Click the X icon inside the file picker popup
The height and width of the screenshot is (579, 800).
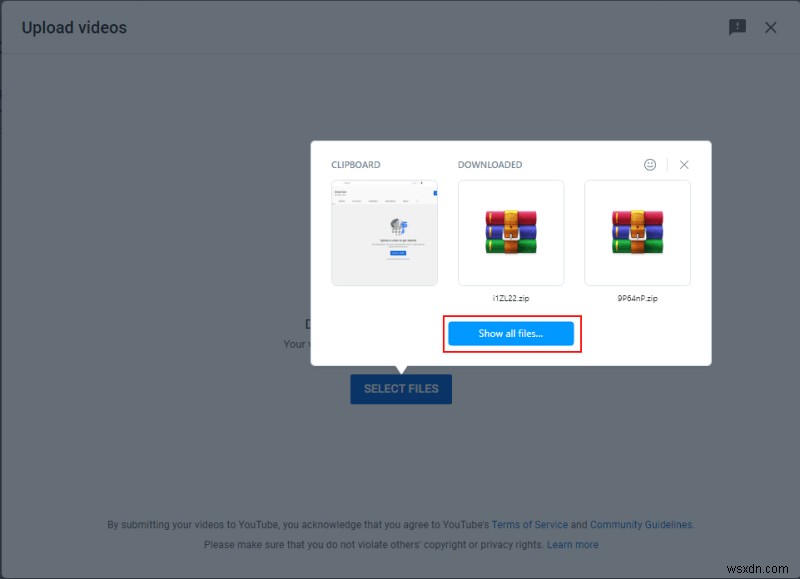pos(684,164)
